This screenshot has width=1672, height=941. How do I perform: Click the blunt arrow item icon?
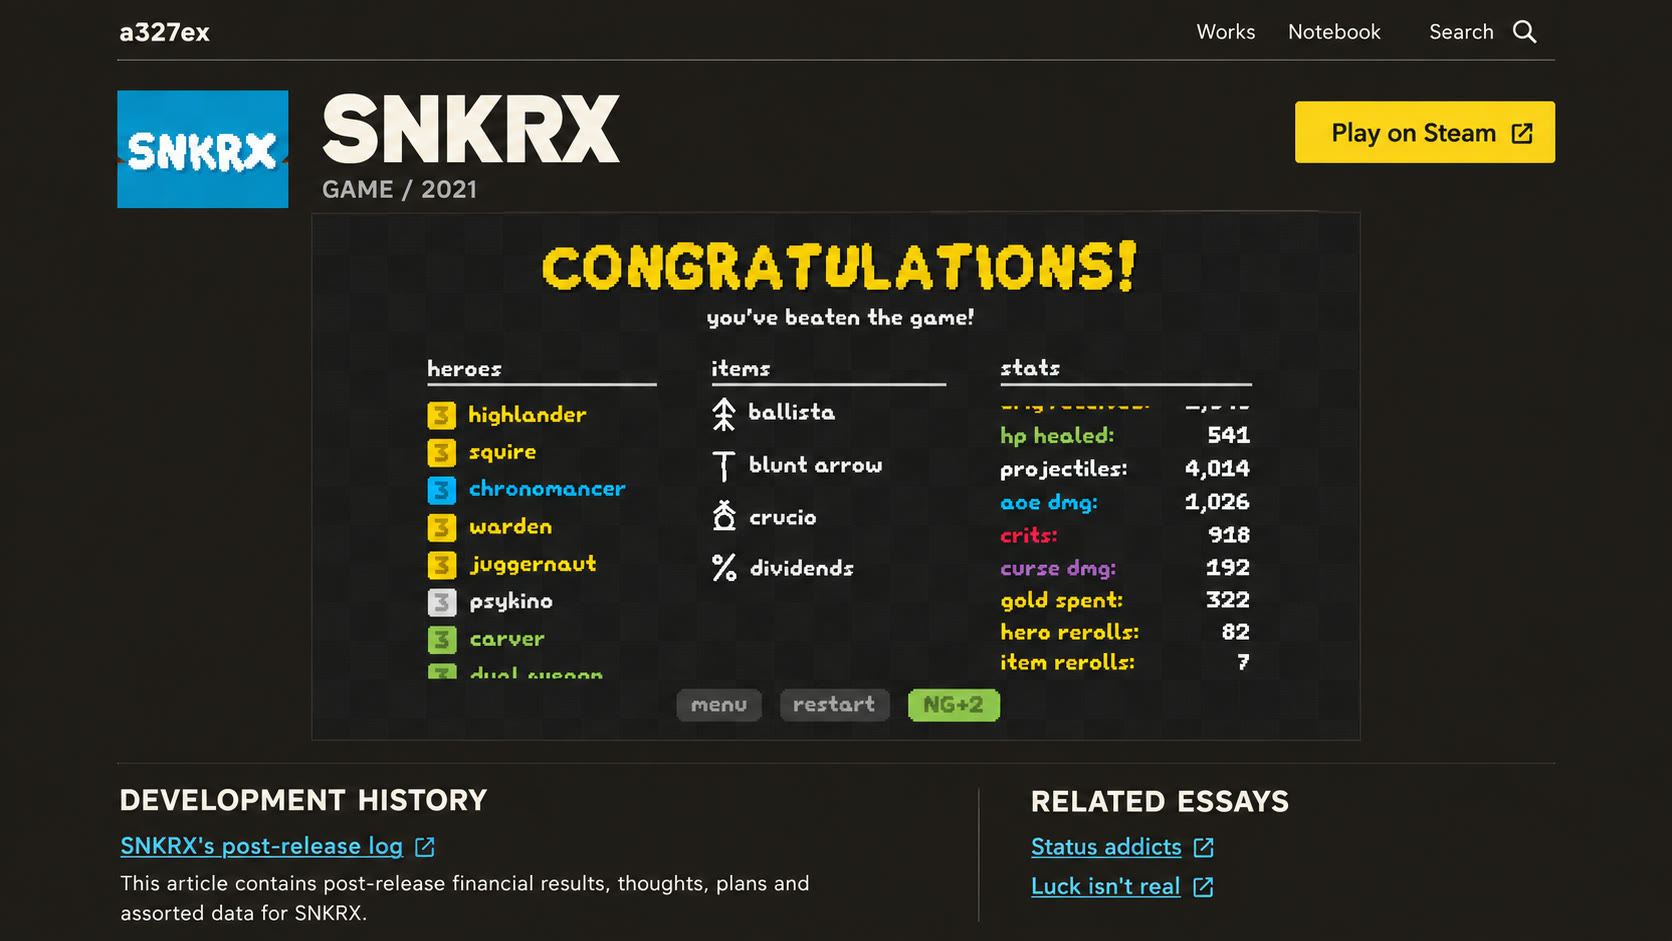724,467
